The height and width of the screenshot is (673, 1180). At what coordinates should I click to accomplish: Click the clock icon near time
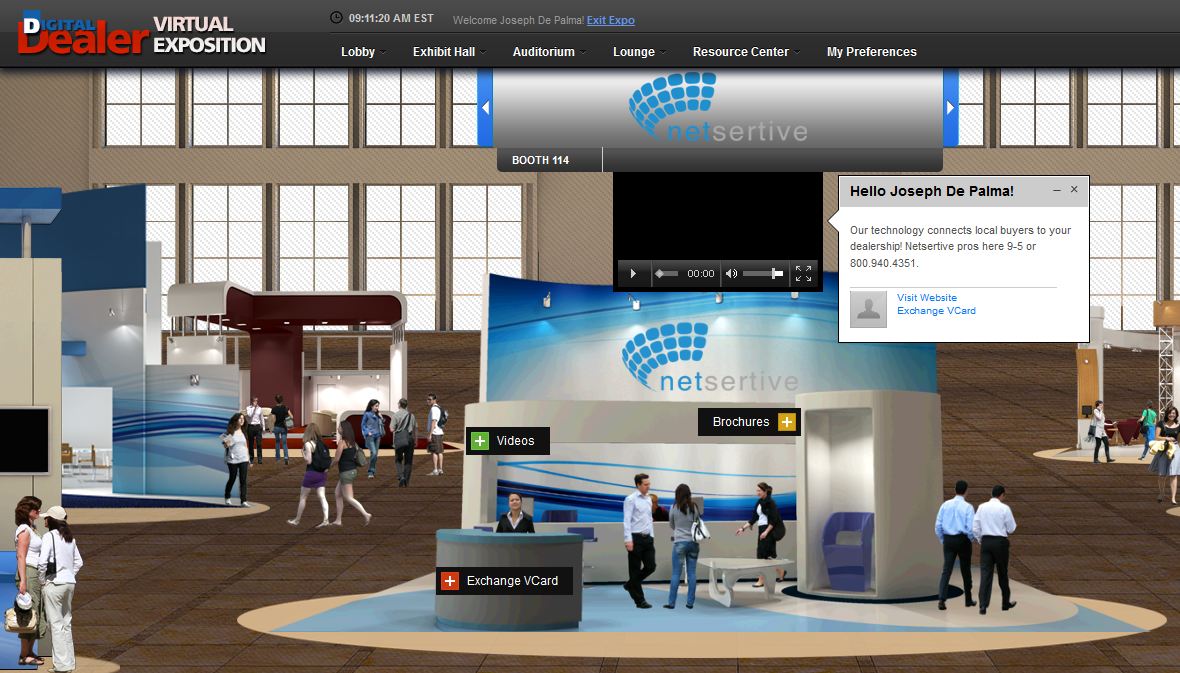(x=336, y=18)
